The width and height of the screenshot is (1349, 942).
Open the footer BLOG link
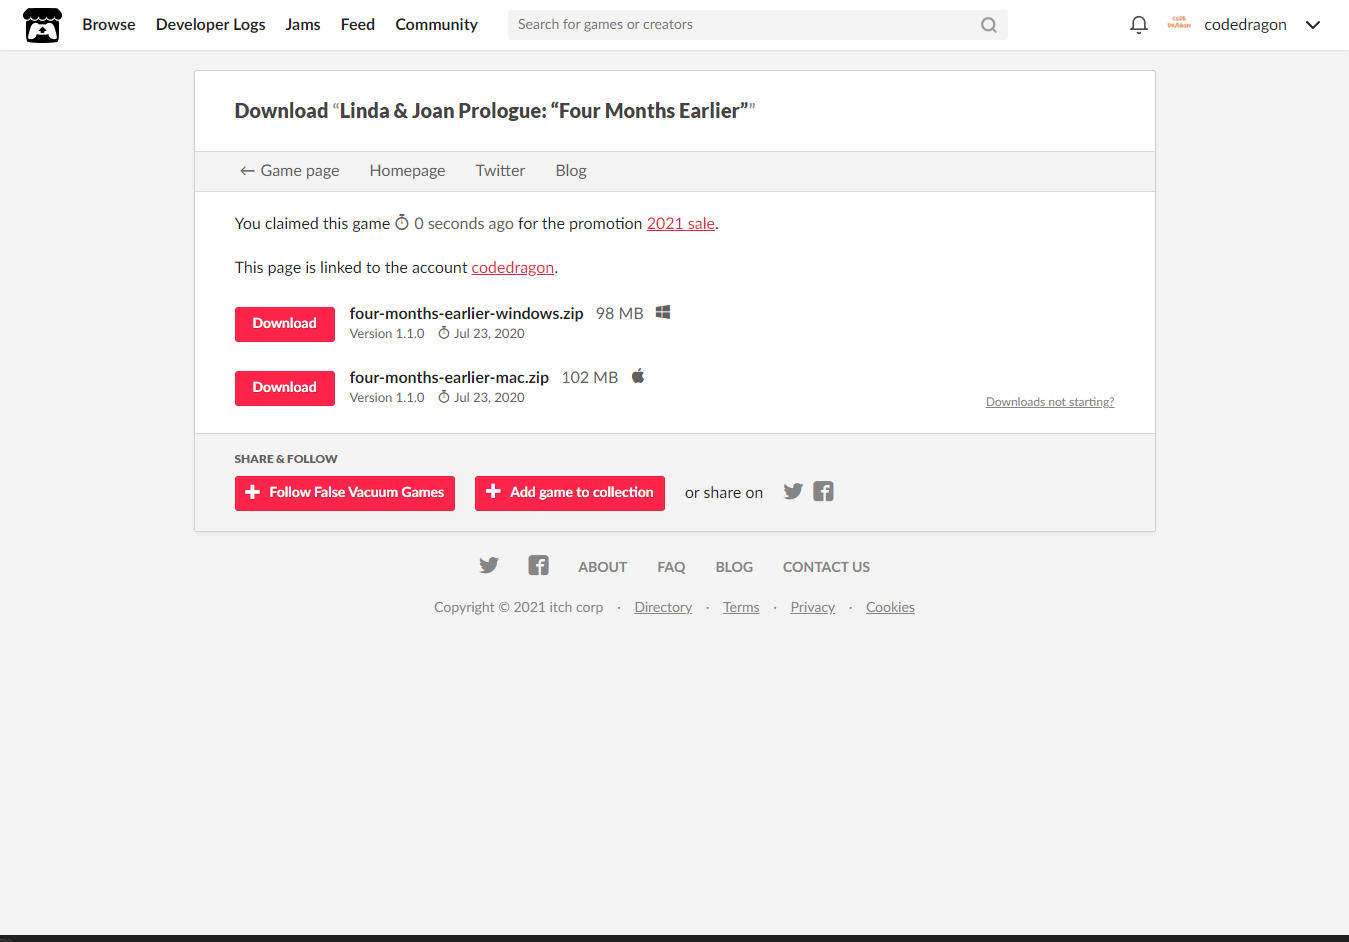[x=734, y=567]
